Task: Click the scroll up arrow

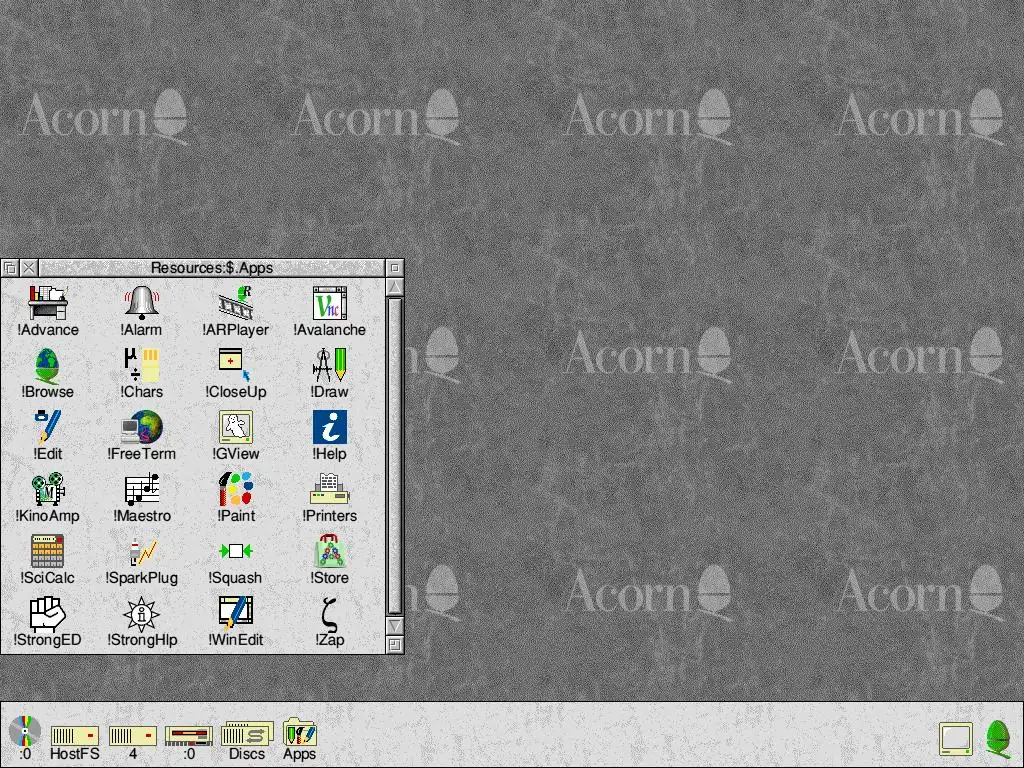Action: 394,287
